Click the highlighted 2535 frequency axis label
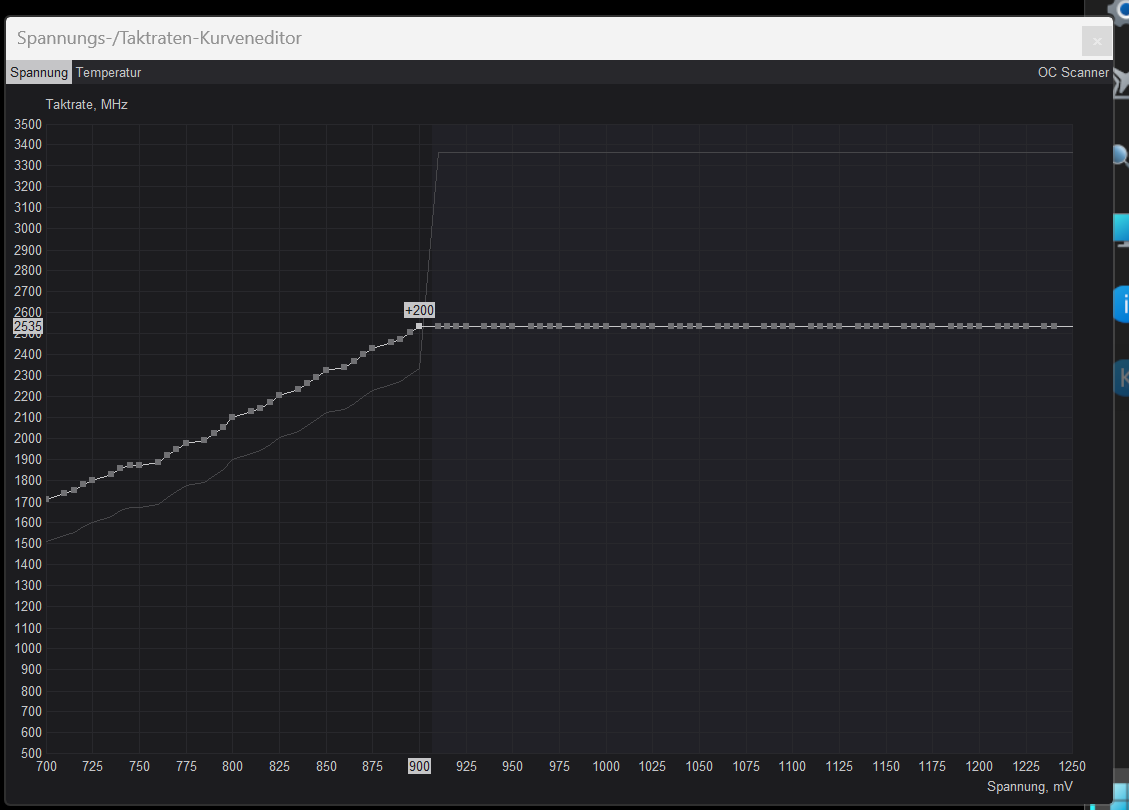The image size is (1129, 810). (27, 326)
